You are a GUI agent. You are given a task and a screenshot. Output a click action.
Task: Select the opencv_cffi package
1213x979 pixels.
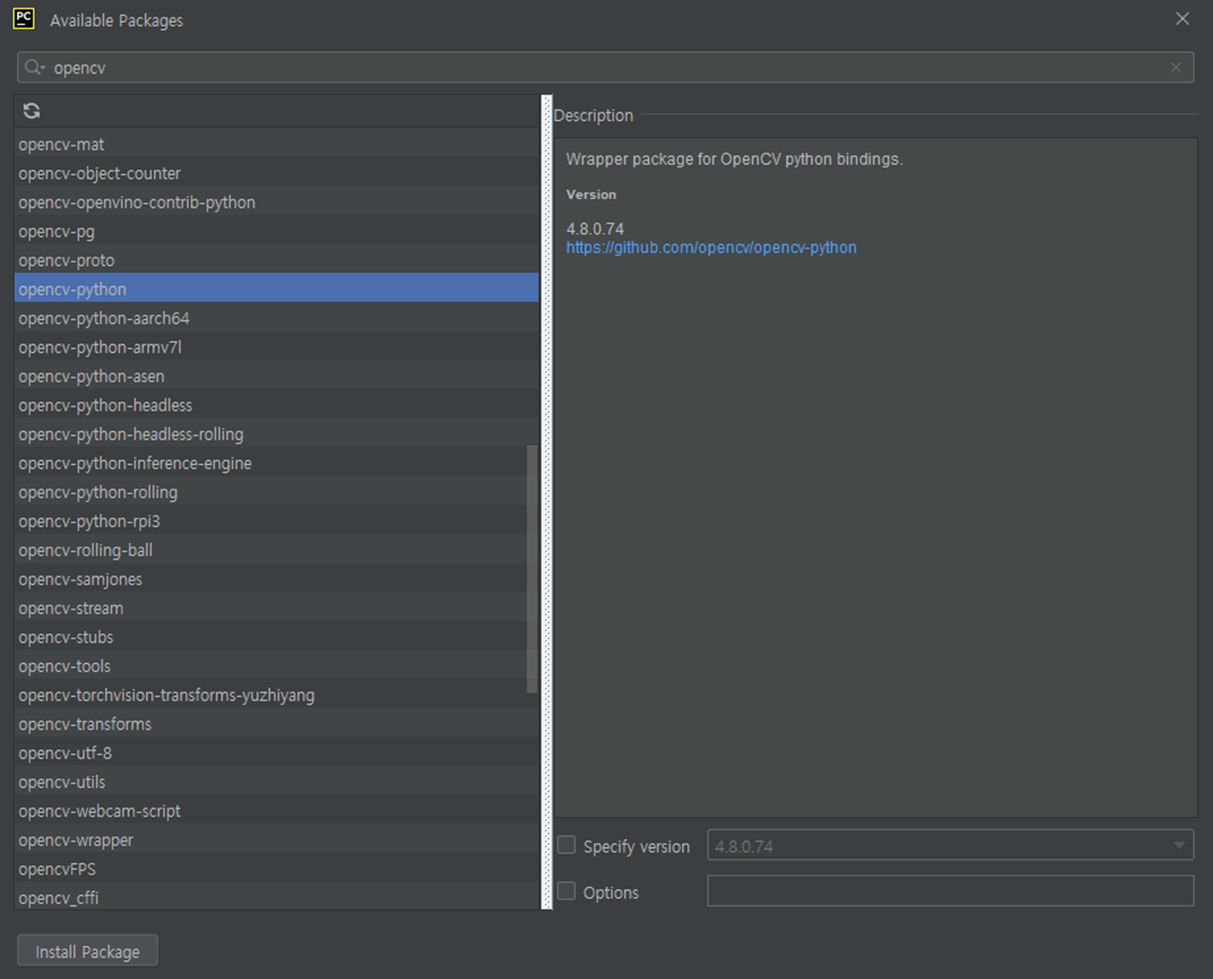[x=277, y=897]
